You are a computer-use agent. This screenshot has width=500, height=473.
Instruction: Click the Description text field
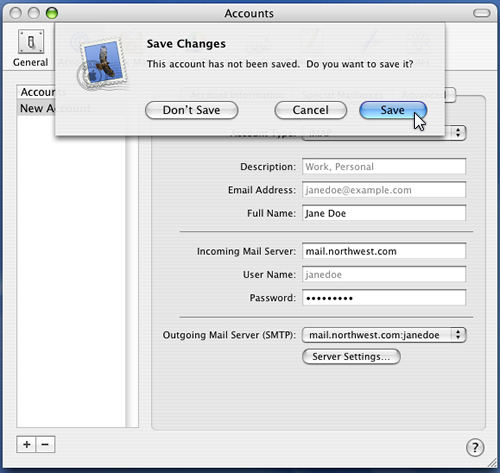(x=384, y=166)
